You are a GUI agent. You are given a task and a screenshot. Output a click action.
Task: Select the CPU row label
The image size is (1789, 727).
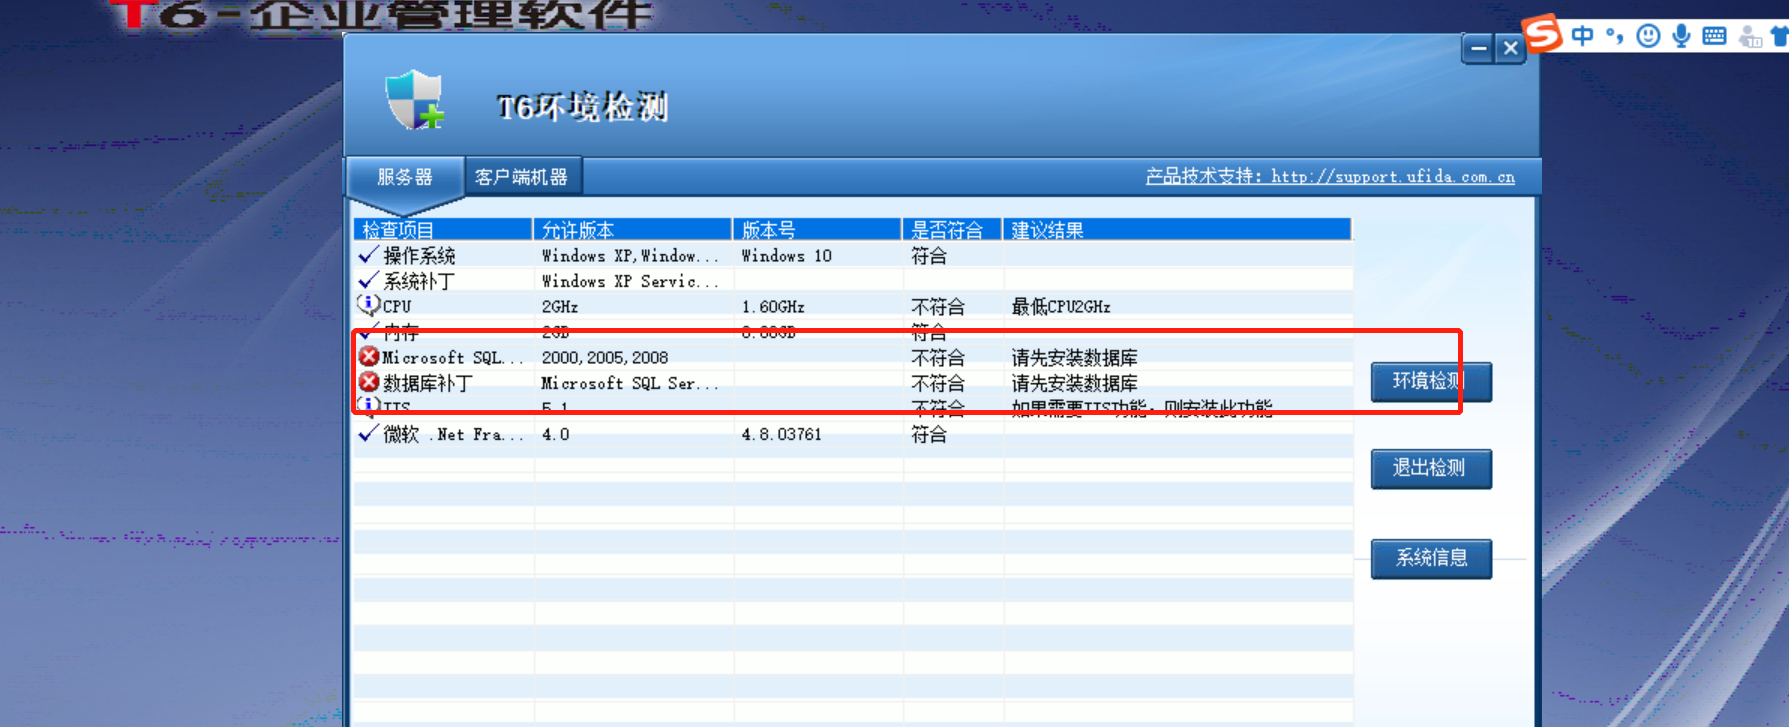(x=397, y=306)
